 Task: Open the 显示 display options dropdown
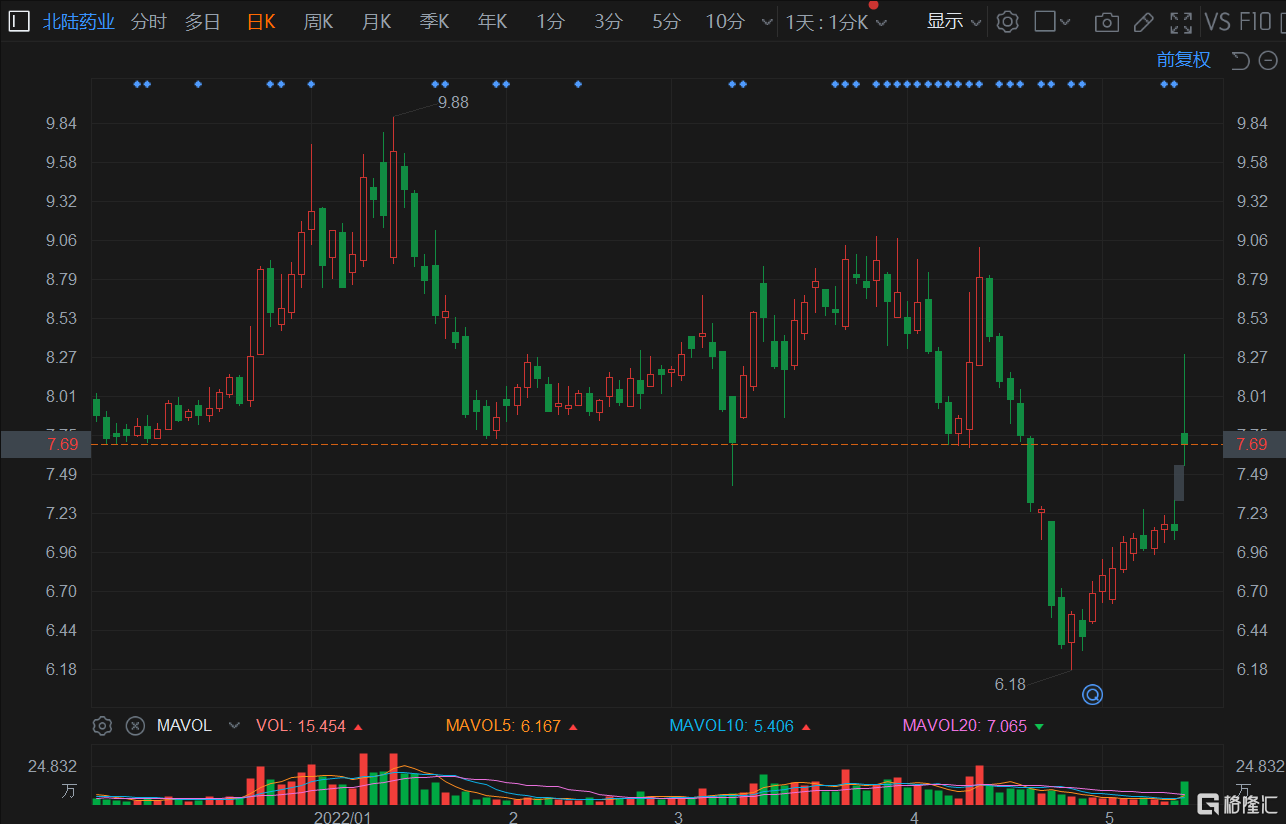(x=954, y=21)
